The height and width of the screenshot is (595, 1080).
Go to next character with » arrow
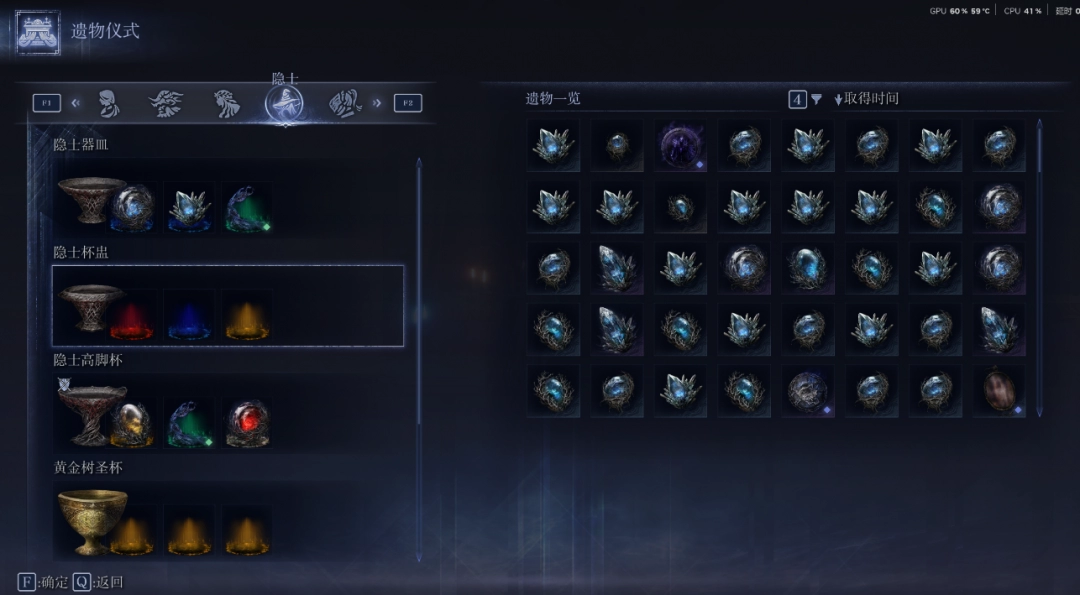[x=377, y=103]
